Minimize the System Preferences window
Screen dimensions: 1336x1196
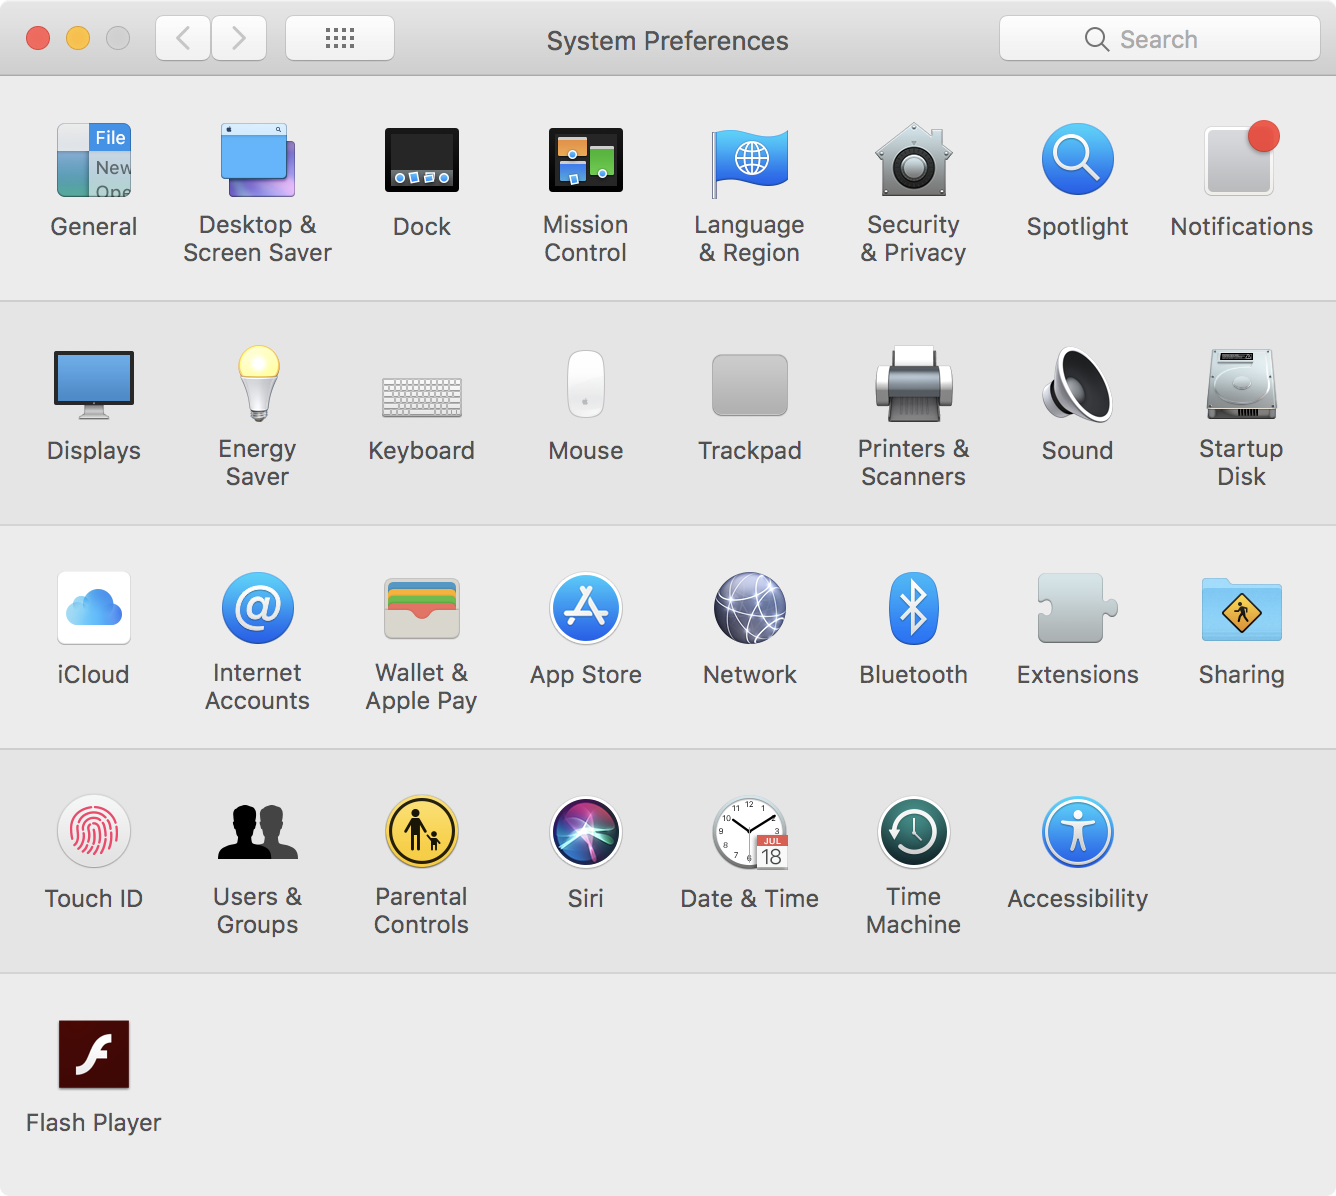(x=78, y=38)
